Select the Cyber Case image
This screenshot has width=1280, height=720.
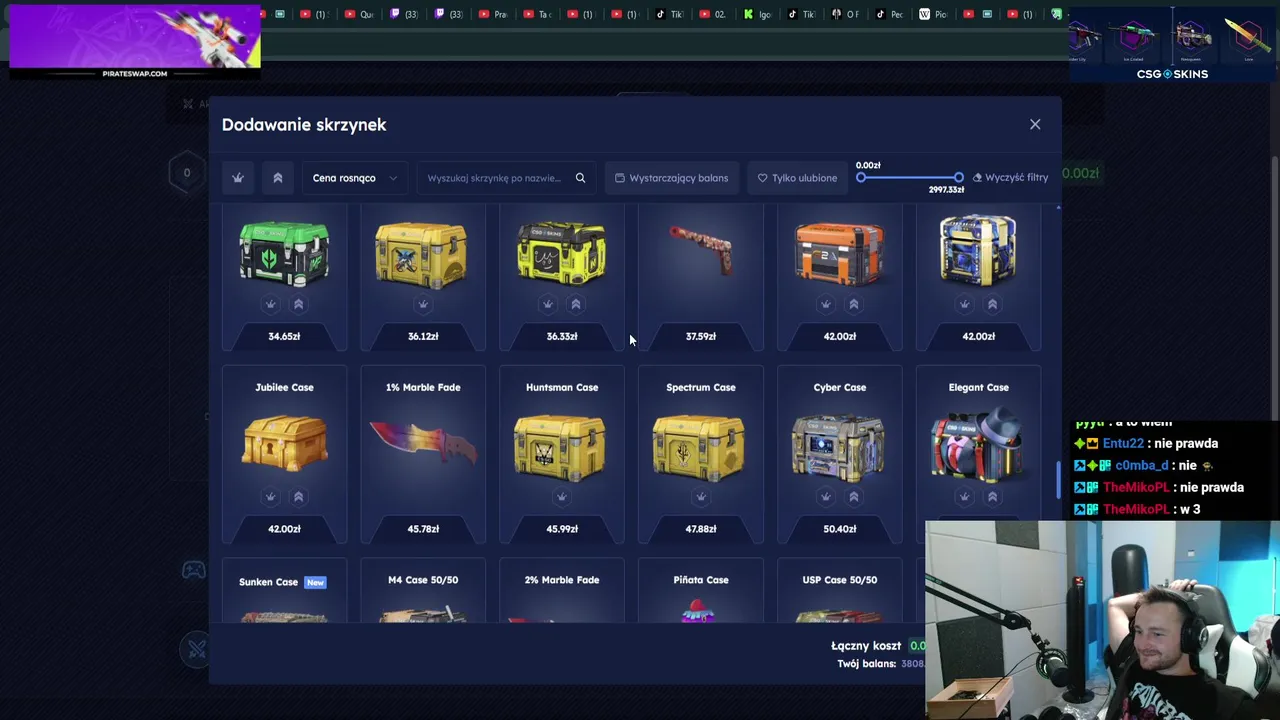[838, 447]
